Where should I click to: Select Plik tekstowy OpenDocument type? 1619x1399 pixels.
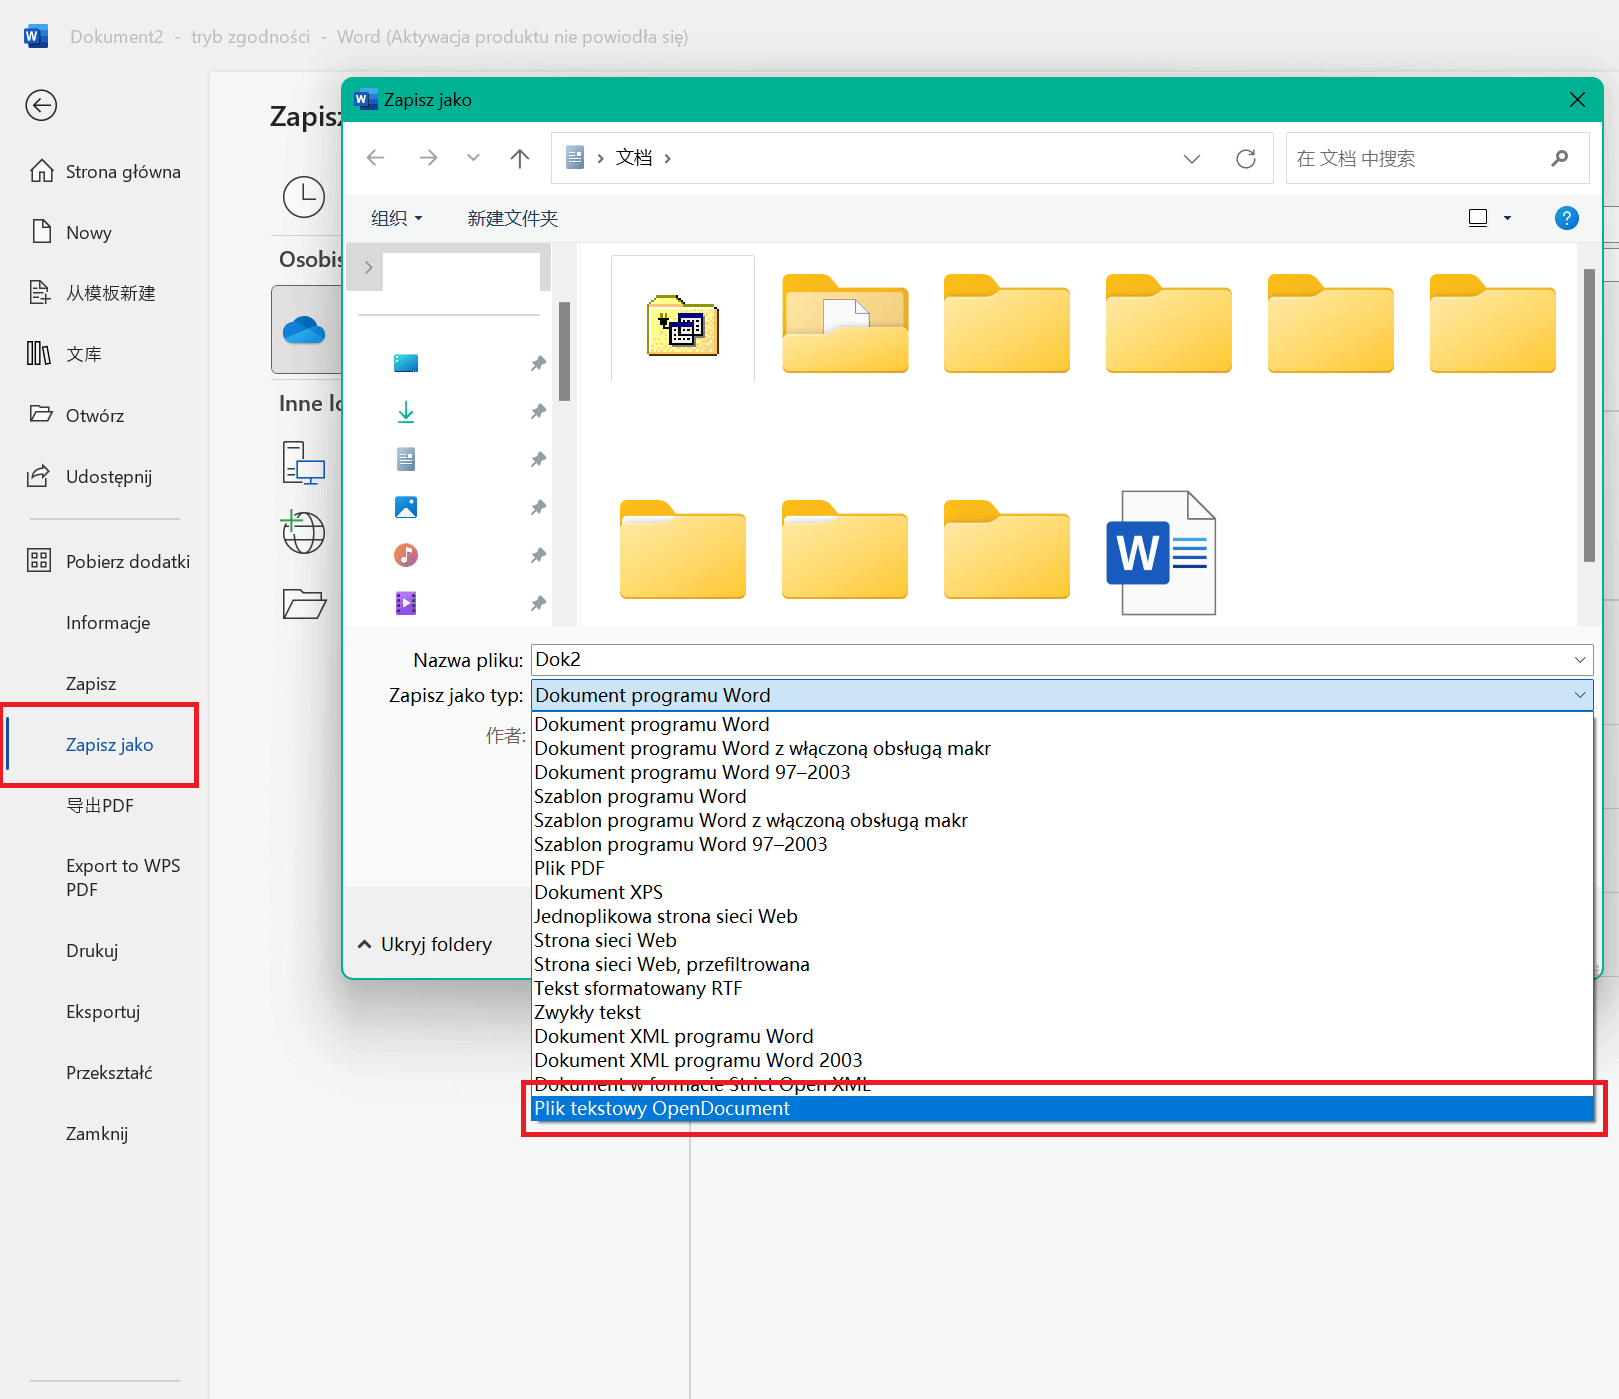tap(1062, 1108)
